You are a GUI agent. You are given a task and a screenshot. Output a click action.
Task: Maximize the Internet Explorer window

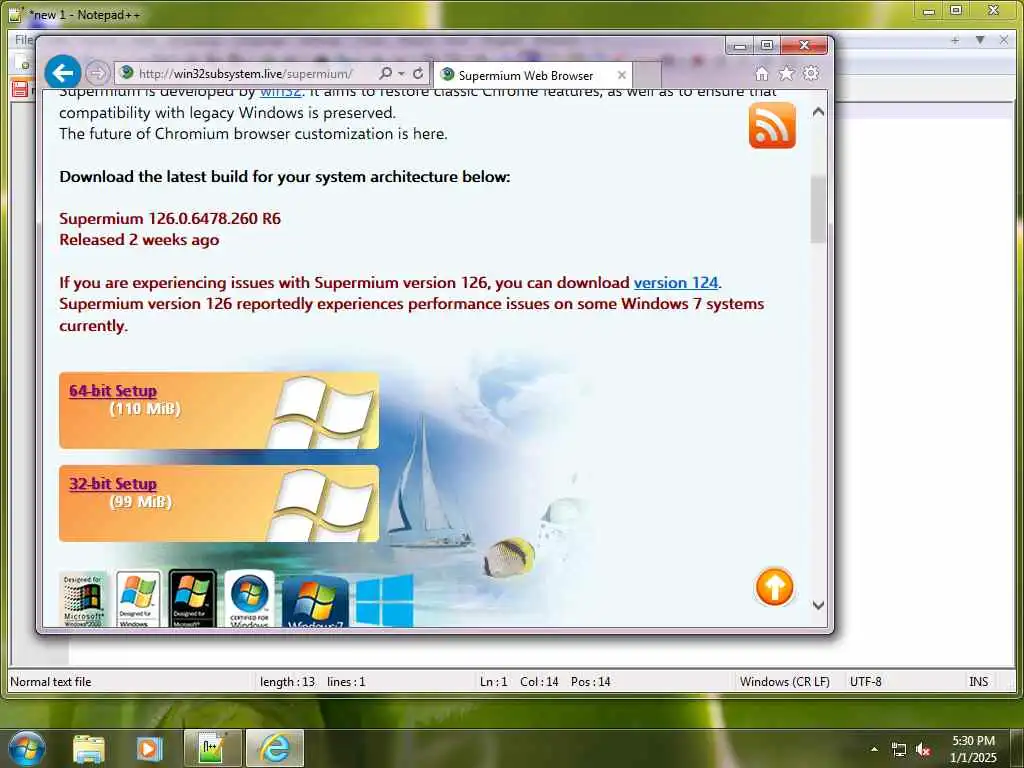[x=767, y=45]
